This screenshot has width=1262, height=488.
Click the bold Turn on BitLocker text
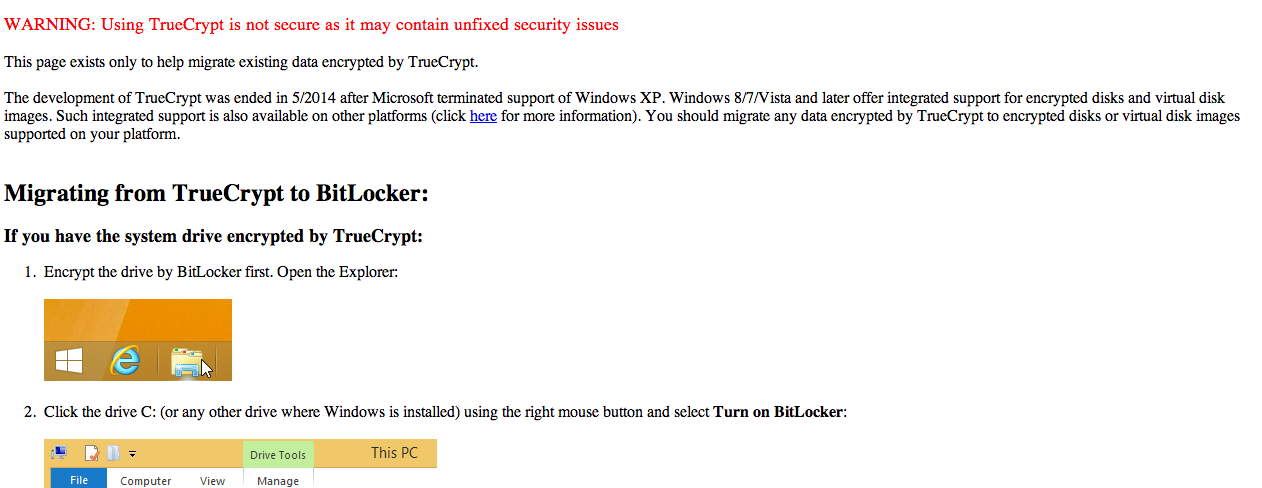[779, 412]
